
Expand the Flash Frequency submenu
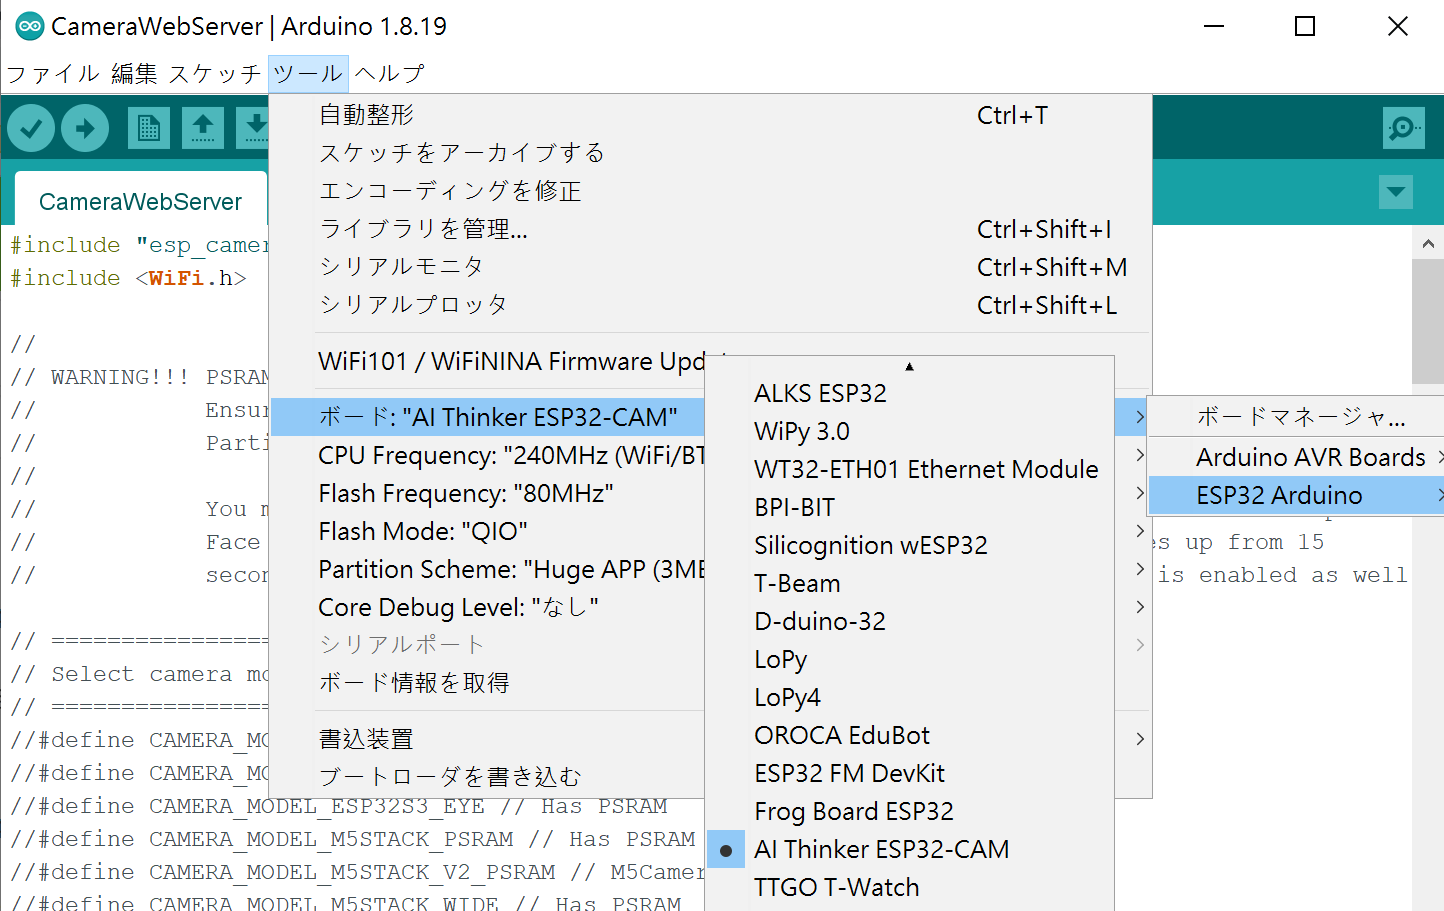point(710,493)
